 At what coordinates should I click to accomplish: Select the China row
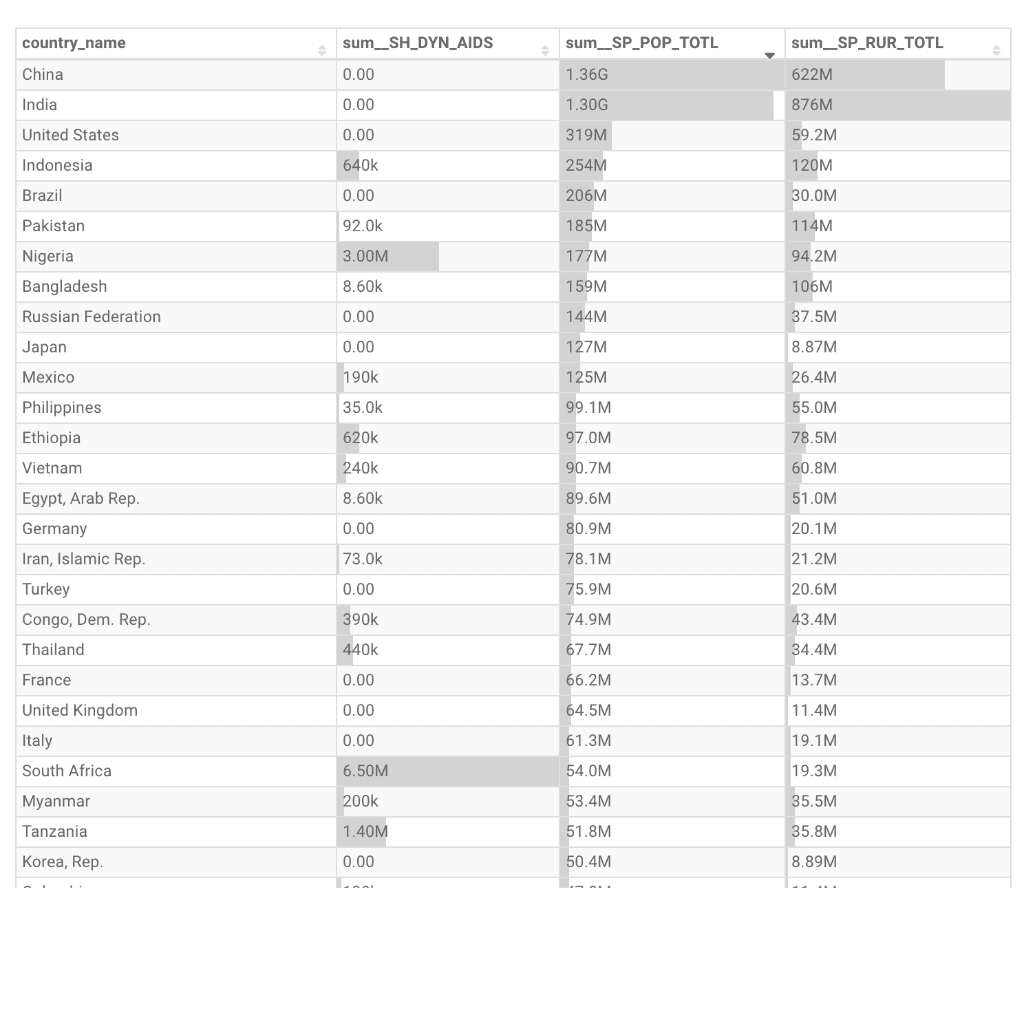click(513, 74)
